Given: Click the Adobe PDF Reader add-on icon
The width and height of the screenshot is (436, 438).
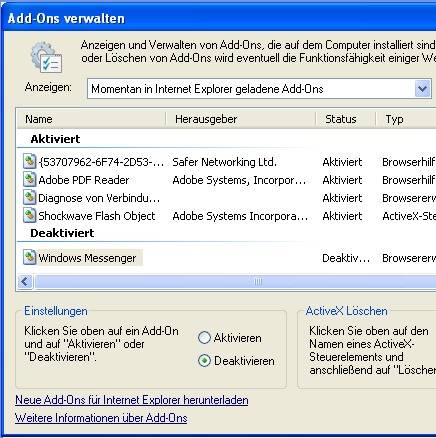Looking at the screenshot, I should (29, 179).
